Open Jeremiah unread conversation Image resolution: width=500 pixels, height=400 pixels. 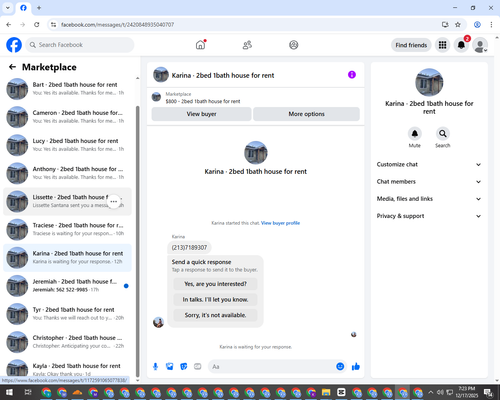(x=67, y=286)
